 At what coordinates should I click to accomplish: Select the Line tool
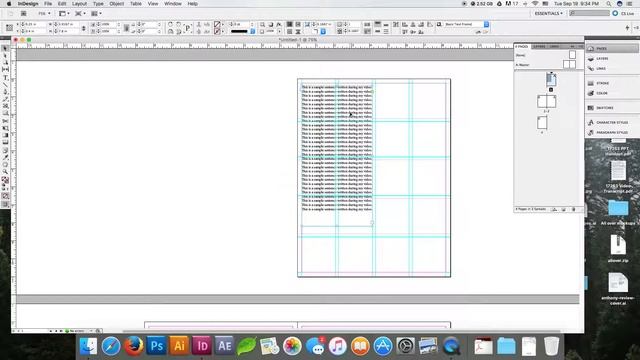tap(5, 84)
